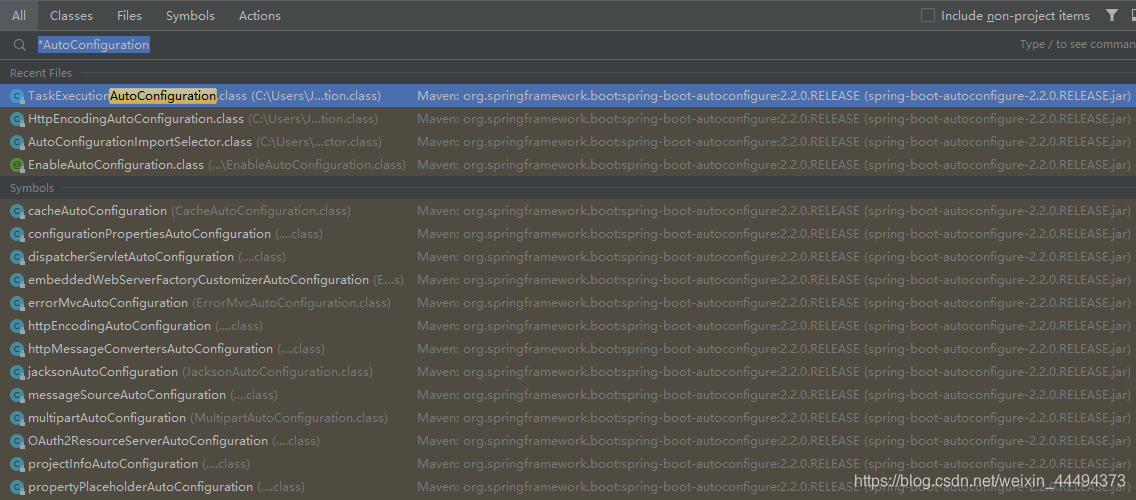Select dispatcherServletAutoConfiguration symbol
The height and width of the screenshot is (500, 1136).
pos(568,257)
